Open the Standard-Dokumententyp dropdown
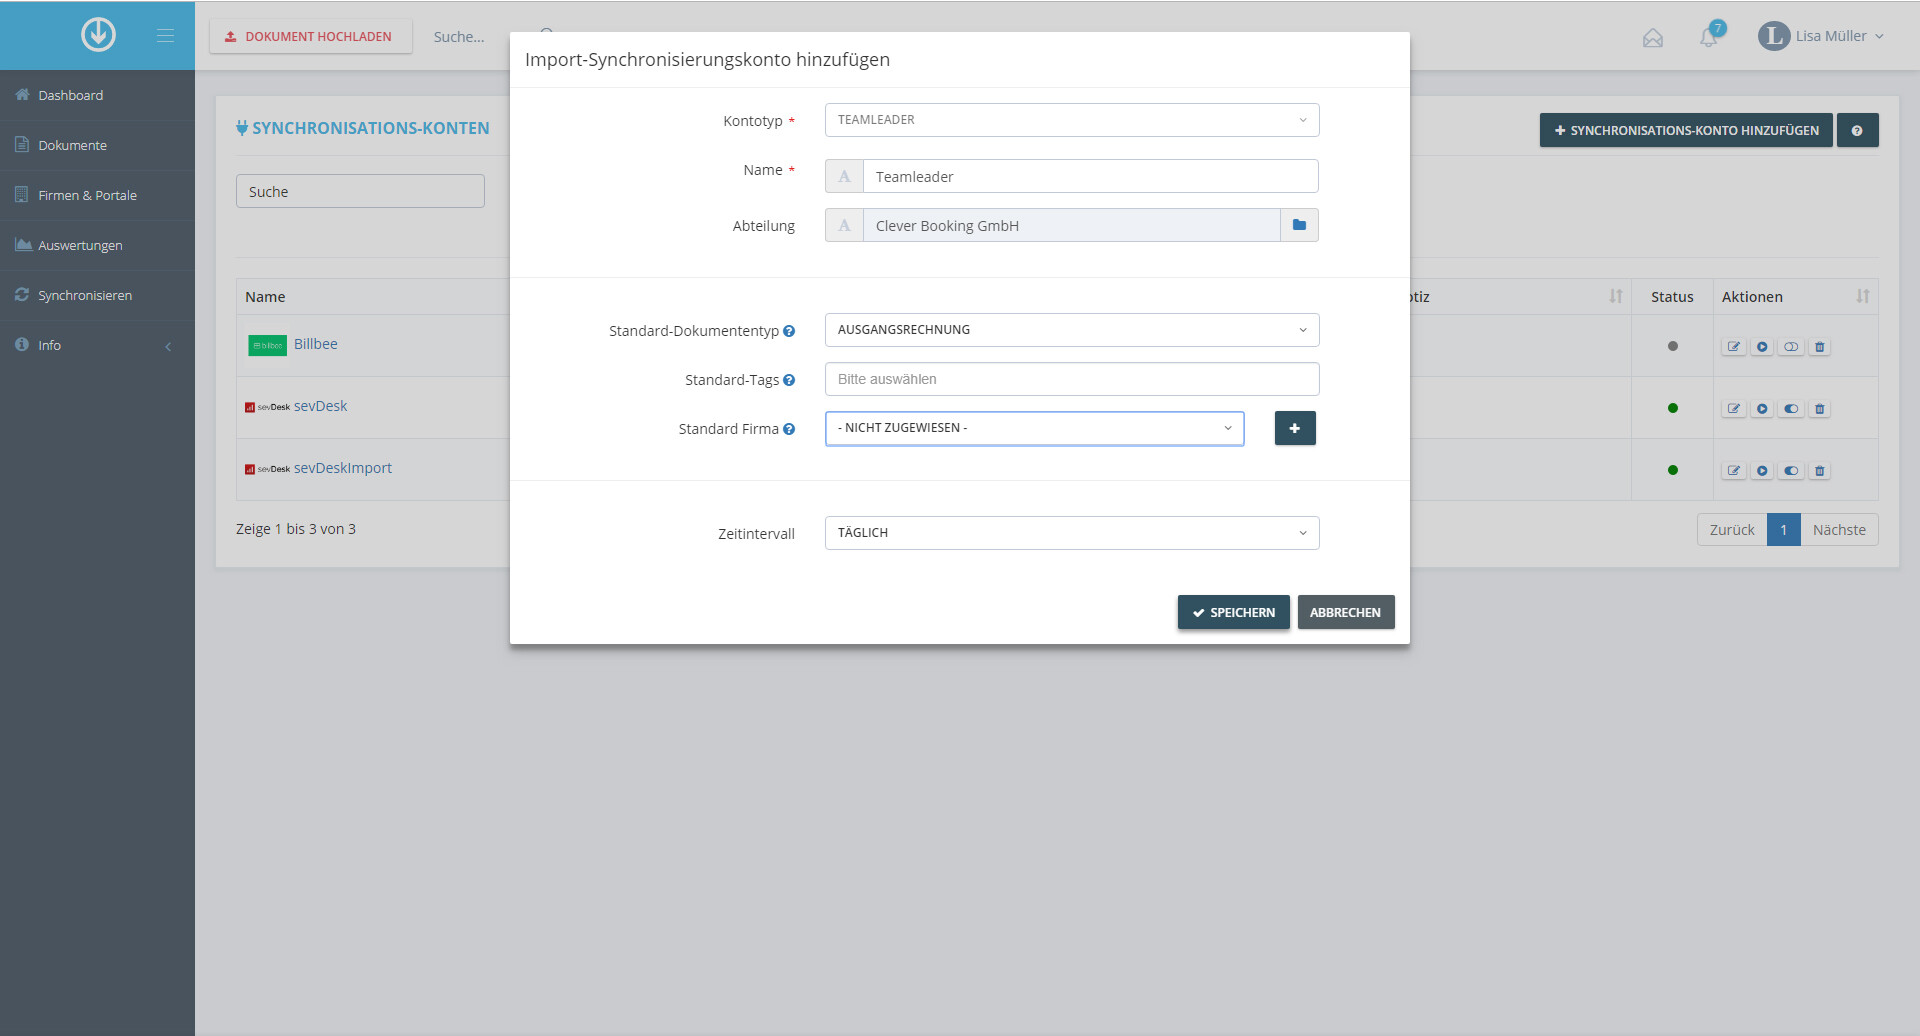 click(x=1072, y=330)
